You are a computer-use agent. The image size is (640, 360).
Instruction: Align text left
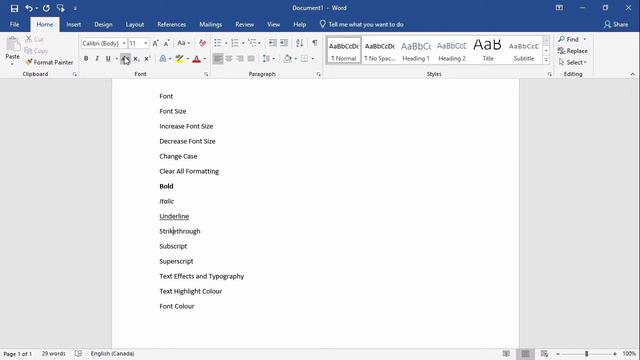(x=218, y=59)
